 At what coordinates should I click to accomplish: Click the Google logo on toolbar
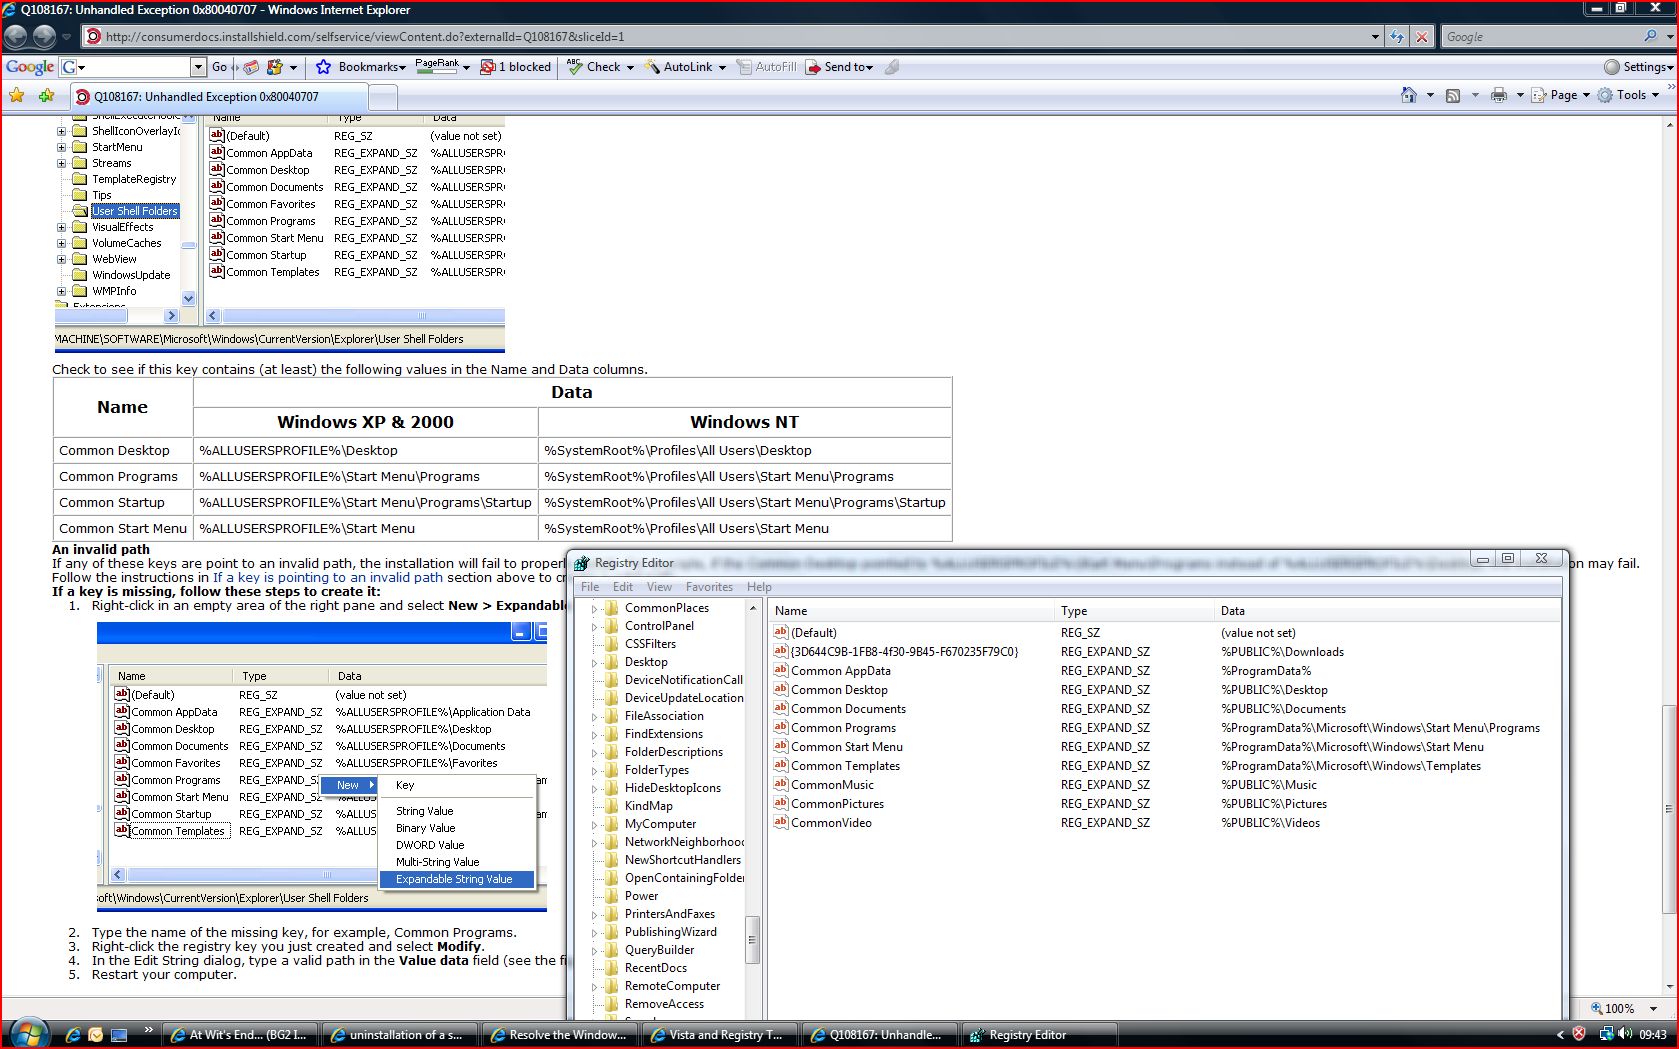(30, 67)
